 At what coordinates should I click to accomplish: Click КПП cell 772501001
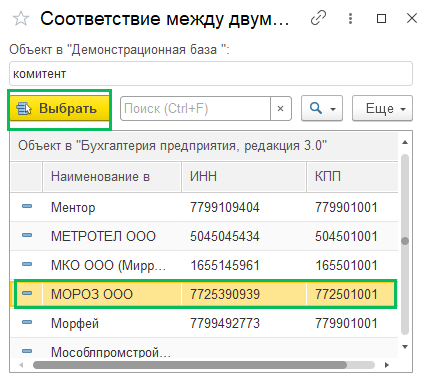click(346, 294)
